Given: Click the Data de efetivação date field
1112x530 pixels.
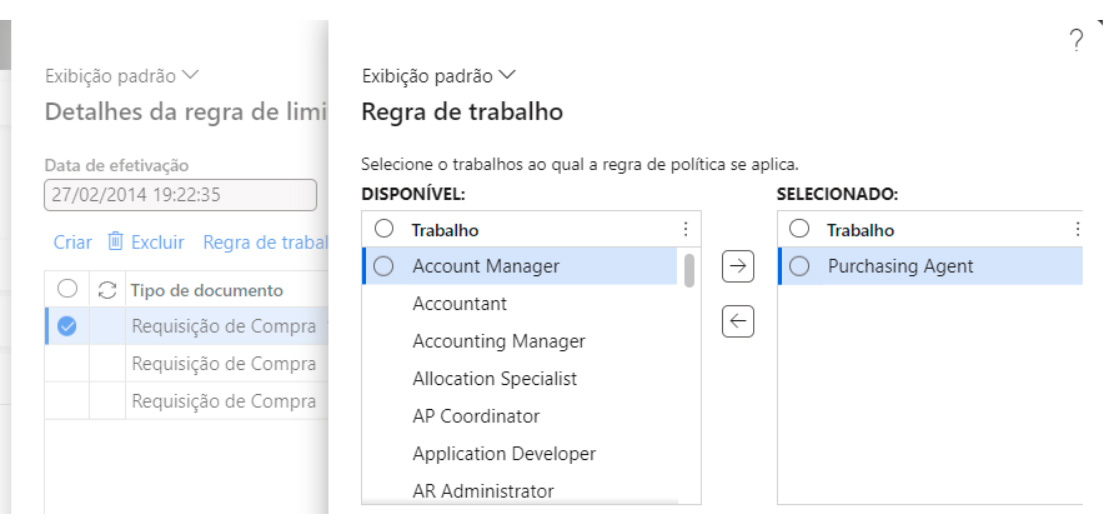Looking at the screenshot, I should pos(180,195).
